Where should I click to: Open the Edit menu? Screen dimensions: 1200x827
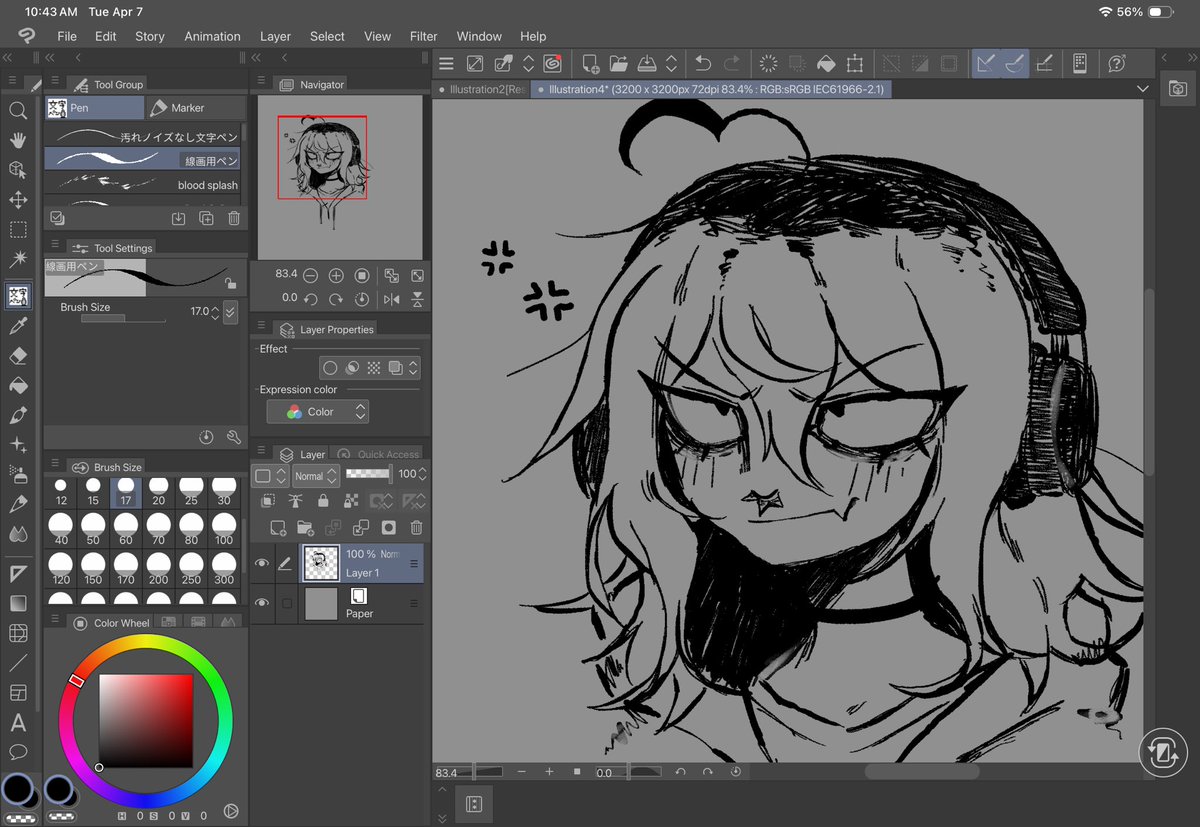106,36
